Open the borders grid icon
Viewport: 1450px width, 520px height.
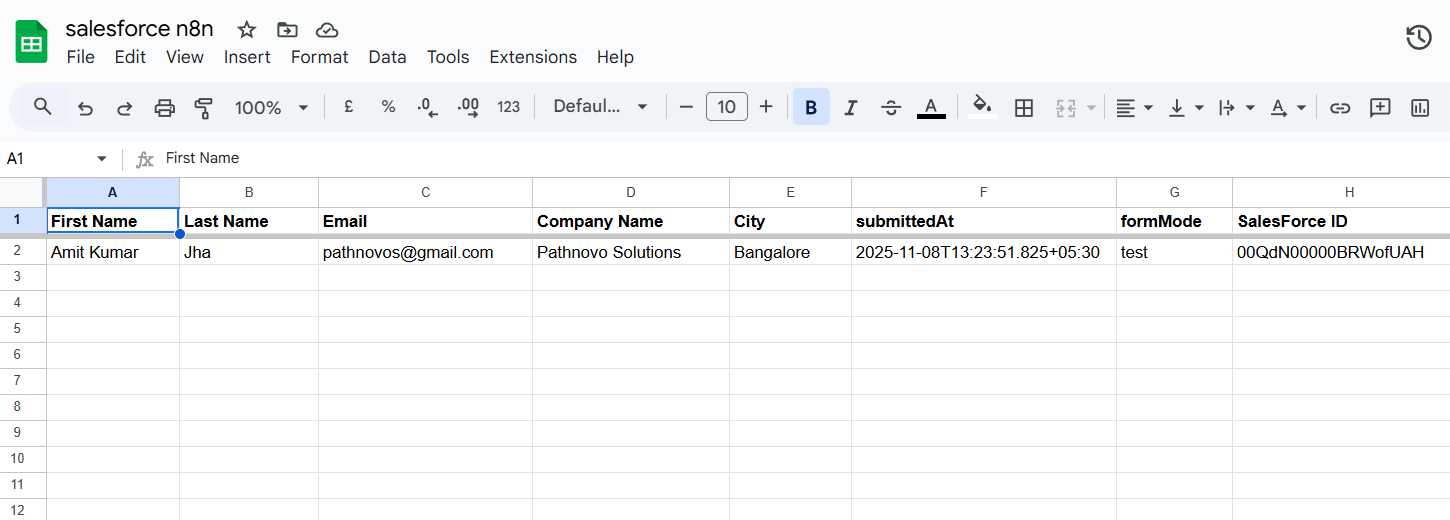(1023, 107)
